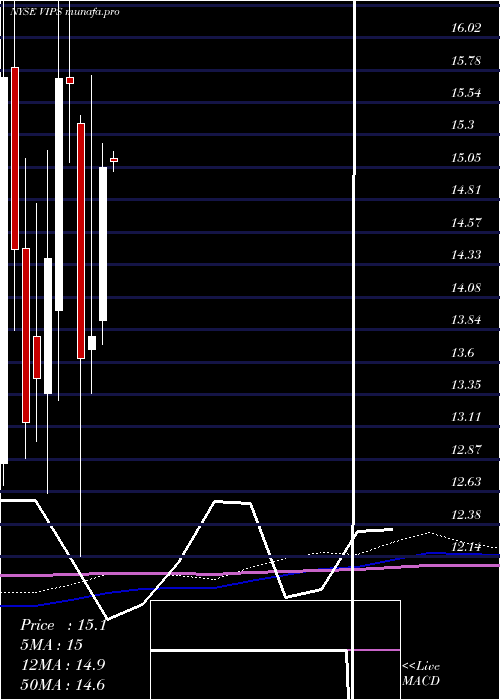Viewport: 500px width, 700px height.
Task: Click the 'NYSE VIPS munafa.pro' chart title
Action: coord(65,12)
